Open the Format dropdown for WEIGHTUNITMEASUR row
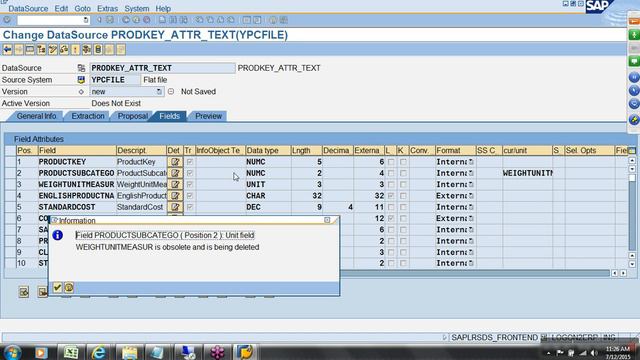The width and height of the screenshot is (640, 360). click(x=471, y=184)
